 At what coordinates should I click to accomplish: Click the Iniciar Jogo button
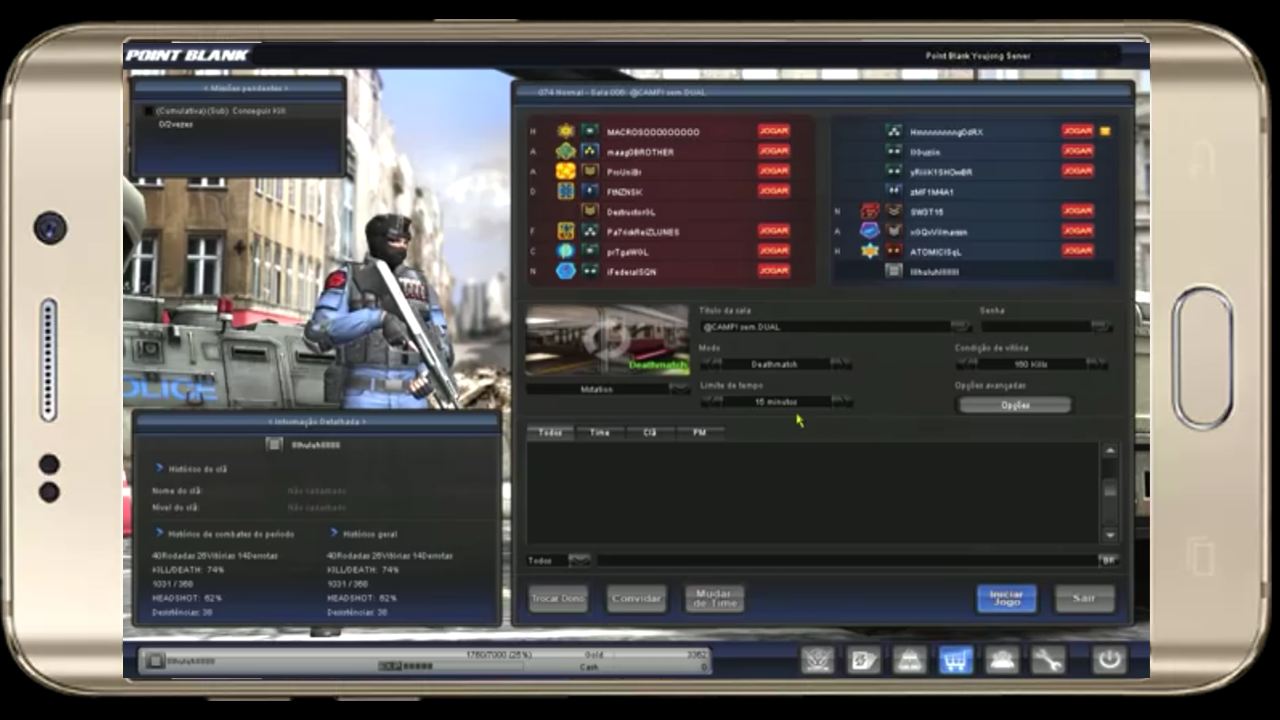pos(1006,598)
